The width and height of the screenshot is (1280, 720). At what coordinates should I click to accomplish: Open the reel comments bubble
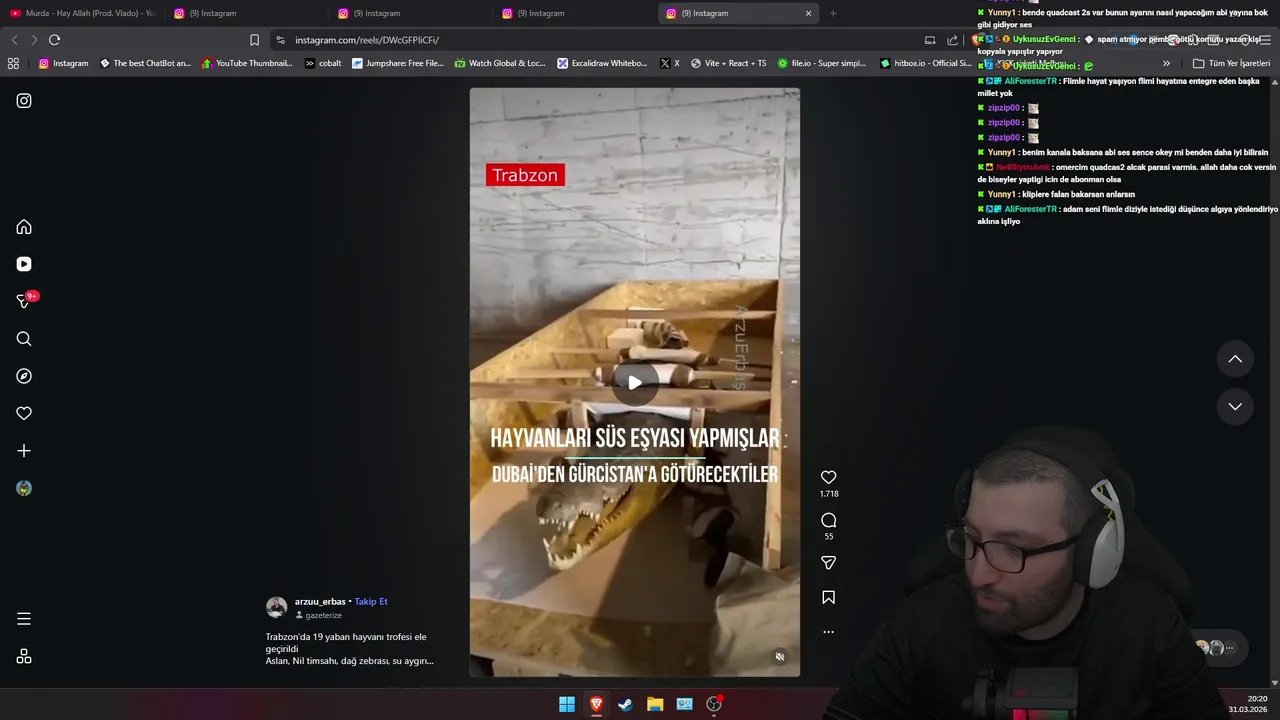[828, 520]
